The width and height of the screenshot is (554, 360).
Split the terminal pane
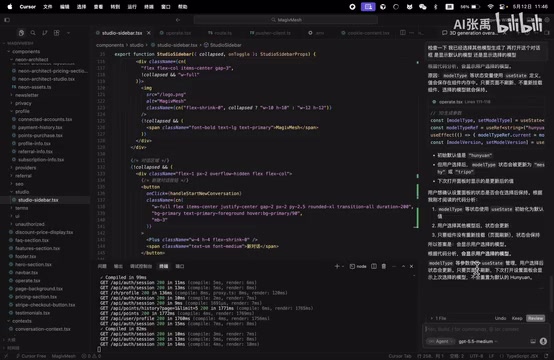[x=374, y=266]
